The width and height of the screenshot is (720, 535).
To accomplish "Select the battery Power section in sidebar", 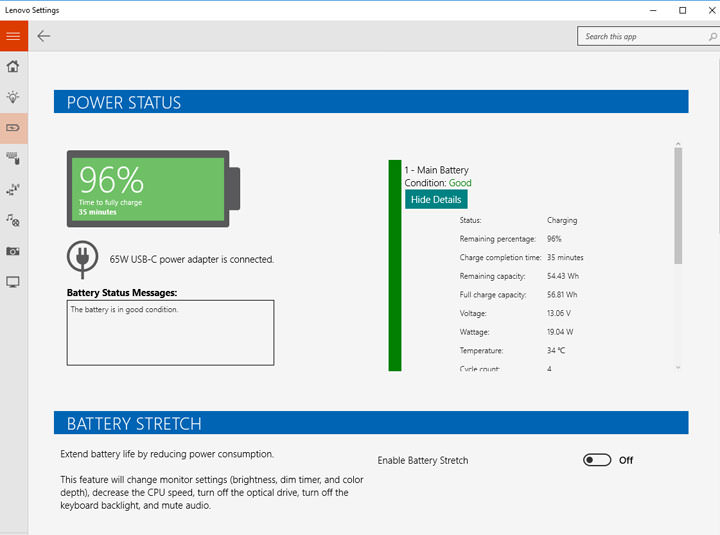I will coord(13,128).
